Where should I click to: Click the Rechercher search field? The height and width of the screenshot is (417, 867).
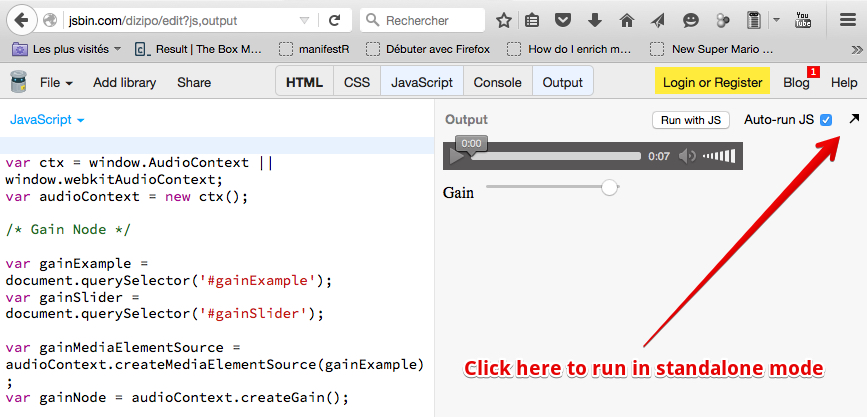tap(422, 21)
